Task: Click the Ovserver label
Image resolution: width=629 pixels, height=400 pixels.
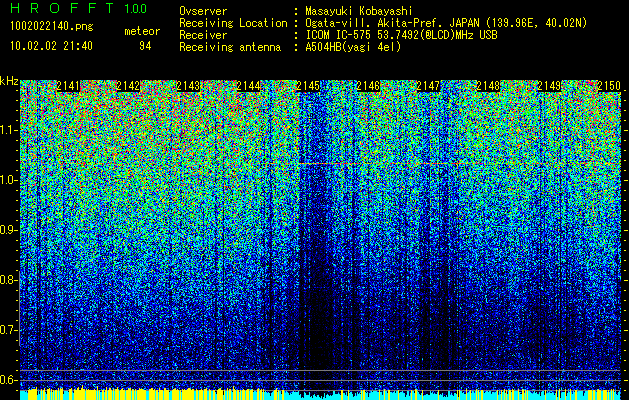Action: [203, 11]
